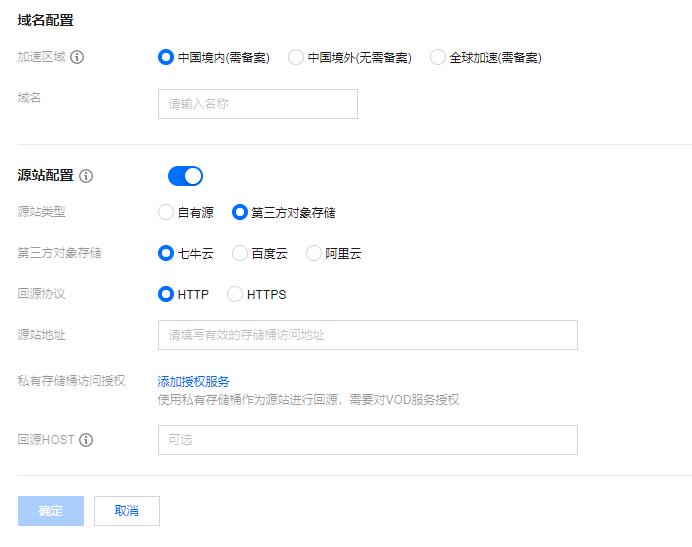692x547 pixels.
Task: Focus the 回源HOST optional input field
Action: coord(368,440)
